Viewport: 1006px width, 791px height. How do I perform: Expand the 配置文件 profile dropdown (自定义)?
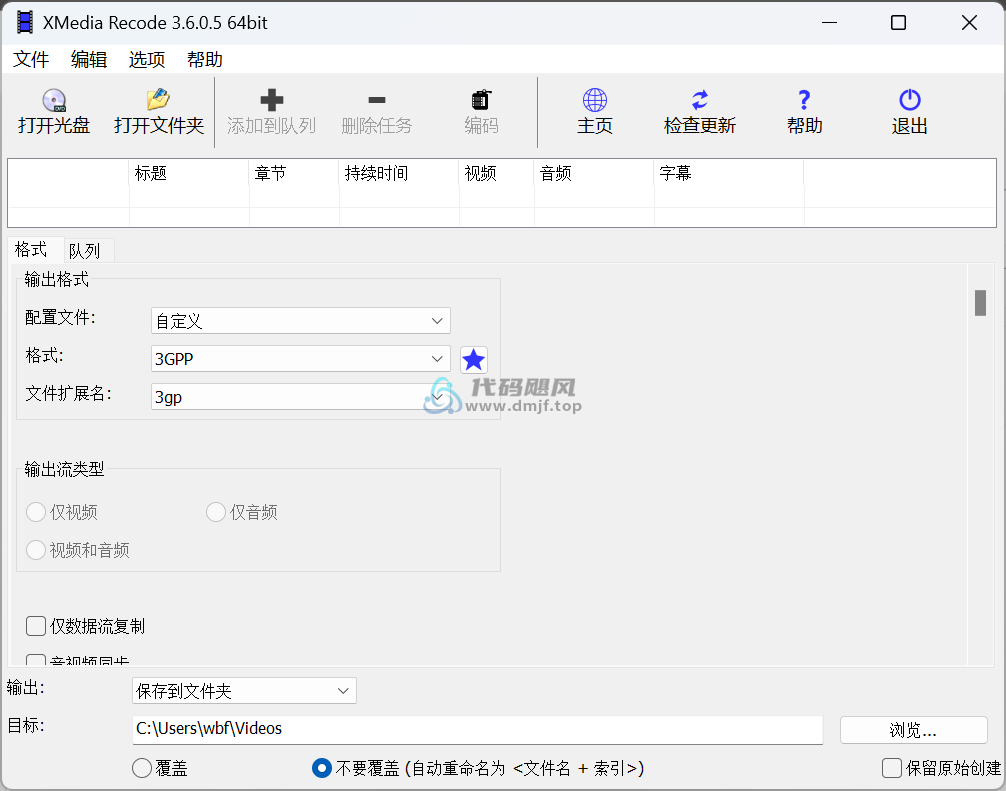click(x=300, y=321)
